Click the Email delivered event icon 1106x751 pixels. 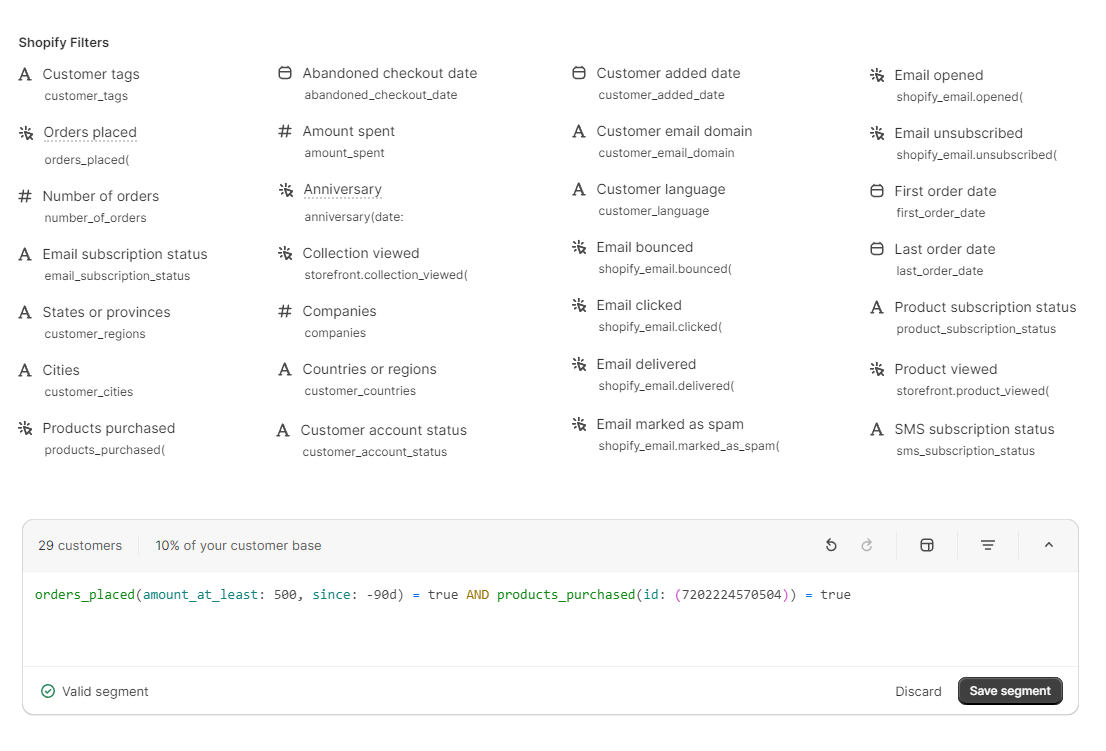[579, 364]
